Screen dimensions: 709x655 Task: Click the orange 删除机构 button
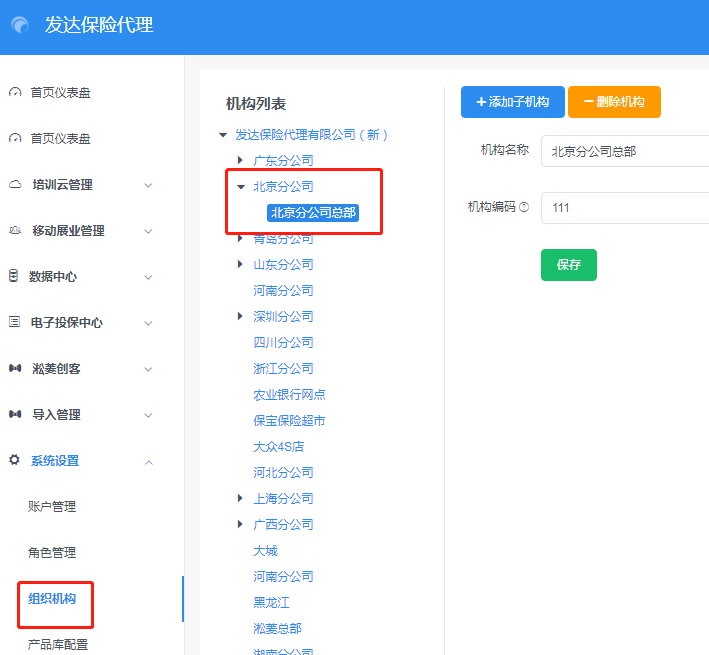(x=614, y=102)
